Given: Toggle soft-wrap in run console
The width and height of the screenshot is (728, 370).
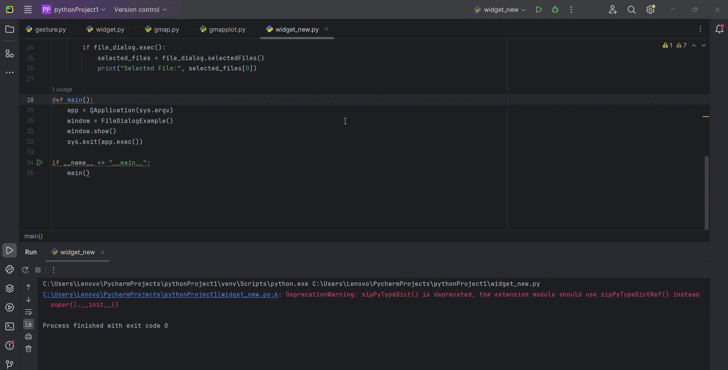Looking at the screenshot, I should [x=28, y=312].
